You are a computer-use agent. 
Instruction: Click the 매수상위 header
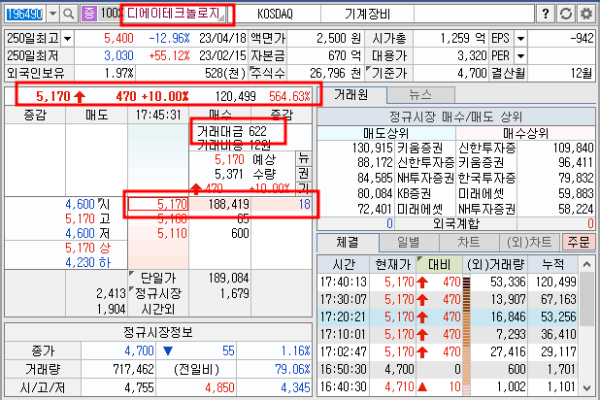(x=526, y=133)
